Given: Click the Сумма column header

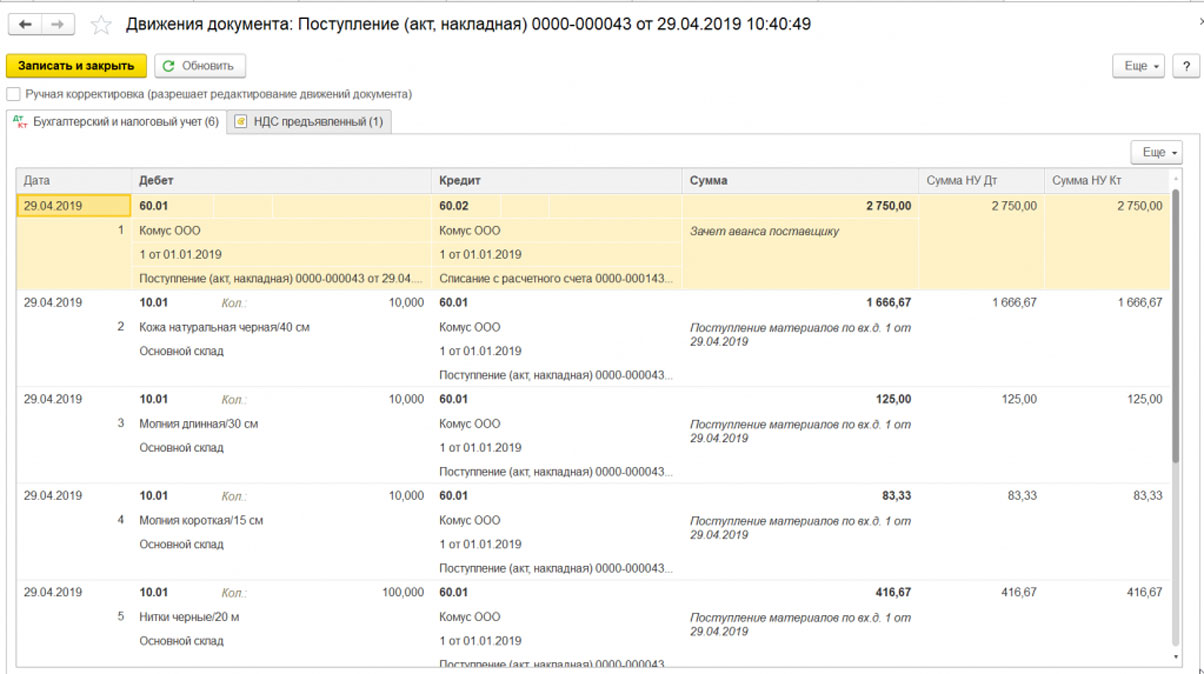Looking at the screenshot, I should 708,181.
